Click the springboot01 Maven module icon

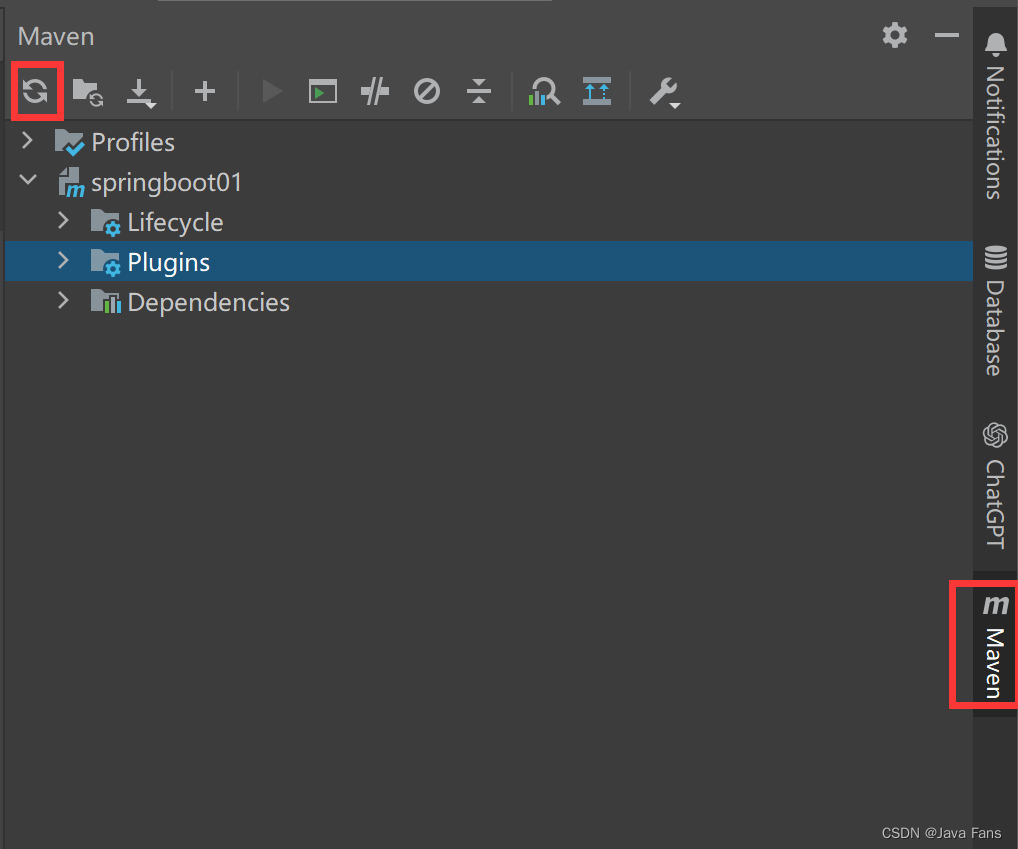[71, 182]
